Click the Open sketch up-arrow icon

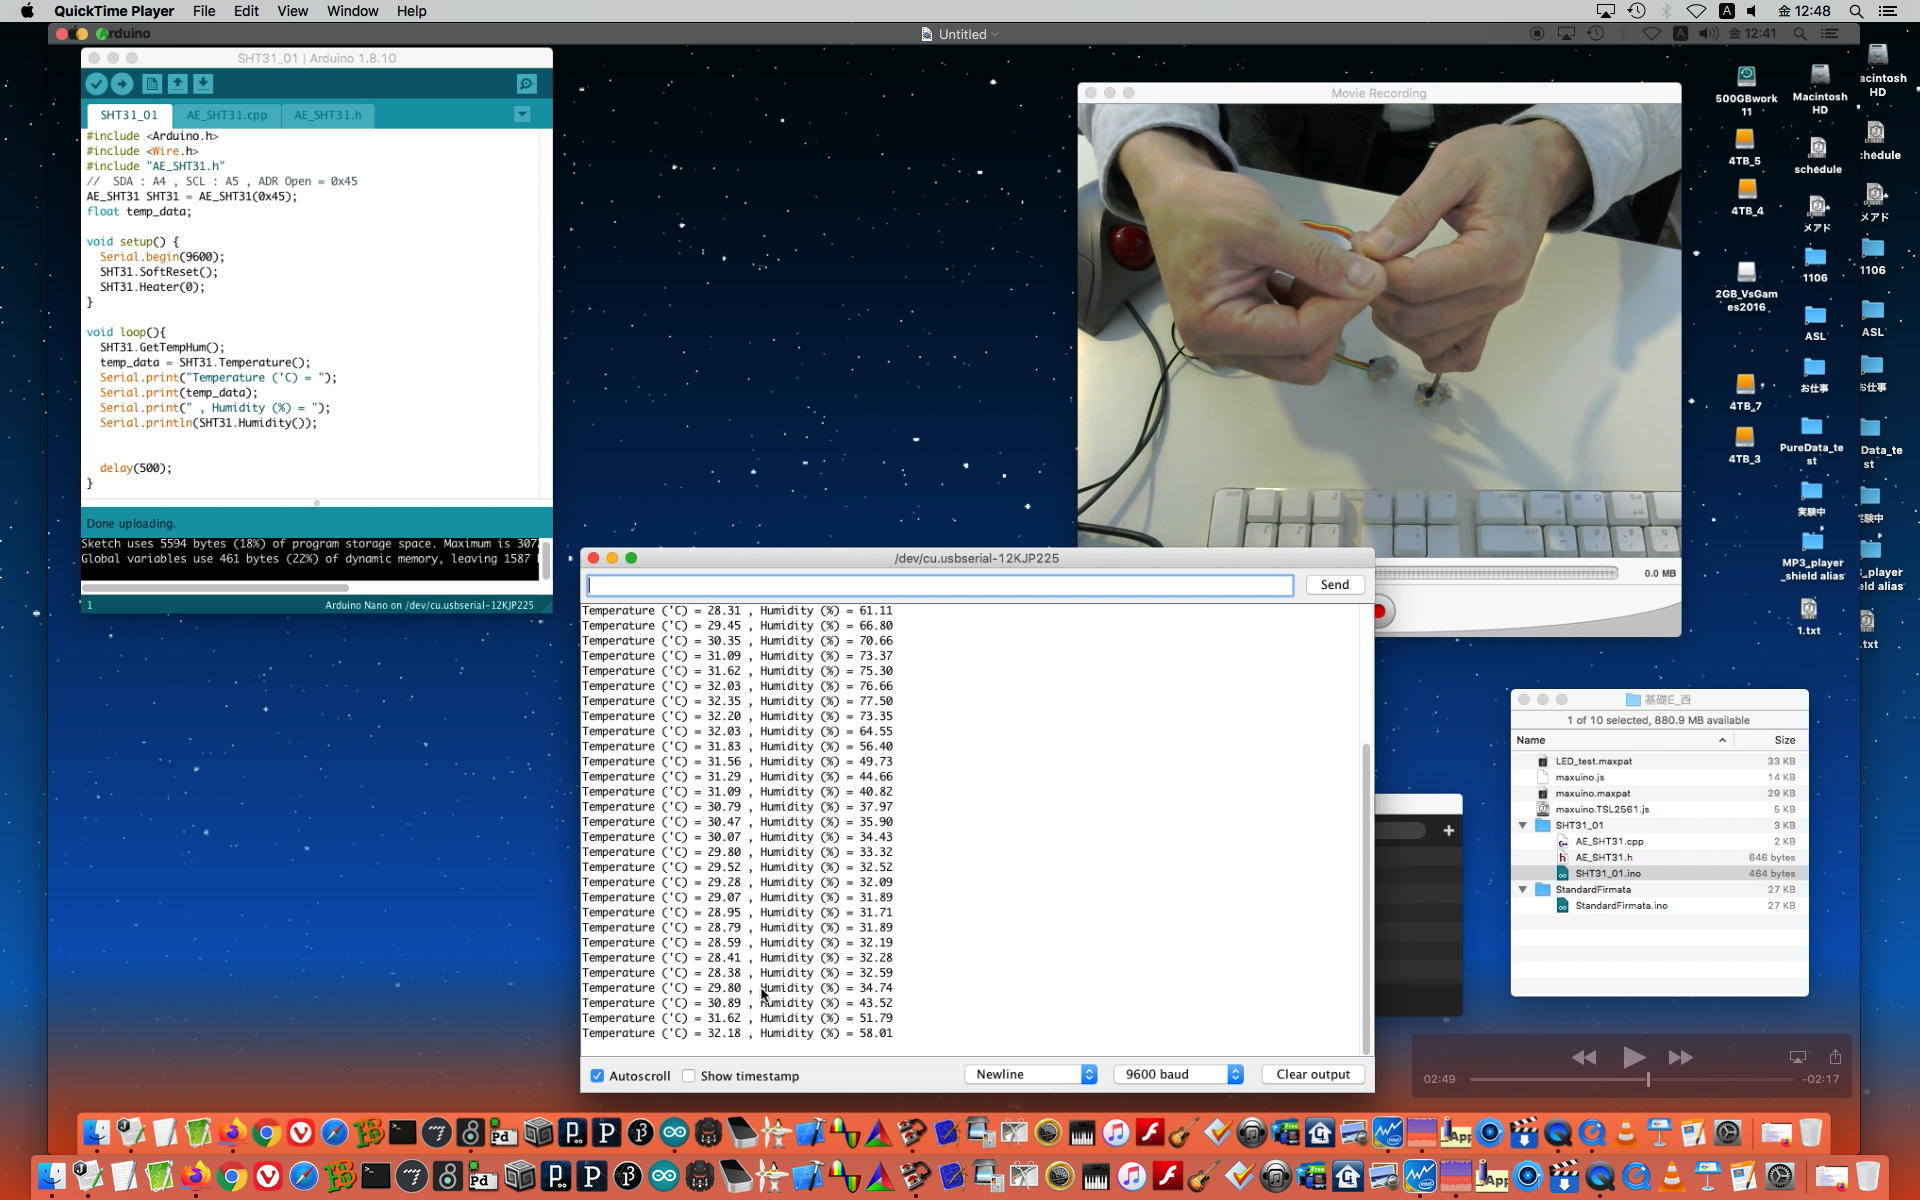pos(177,85)
